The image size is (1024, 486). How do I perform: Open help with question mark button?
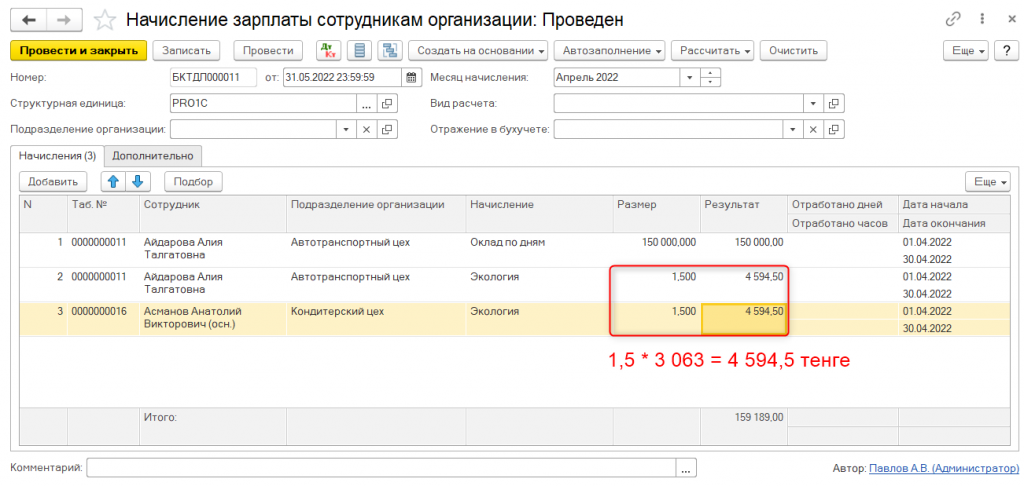(x=1005, y=50)
